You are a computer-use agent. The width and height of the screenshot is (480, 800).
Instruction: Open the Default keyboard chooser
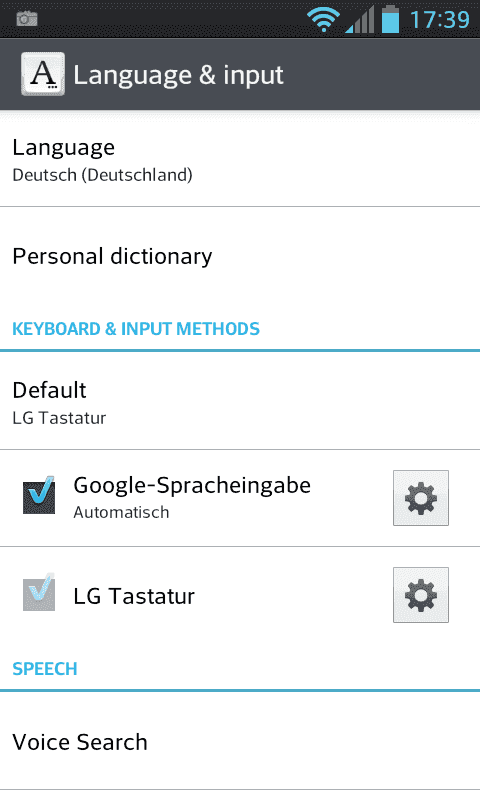pos(240,402)
